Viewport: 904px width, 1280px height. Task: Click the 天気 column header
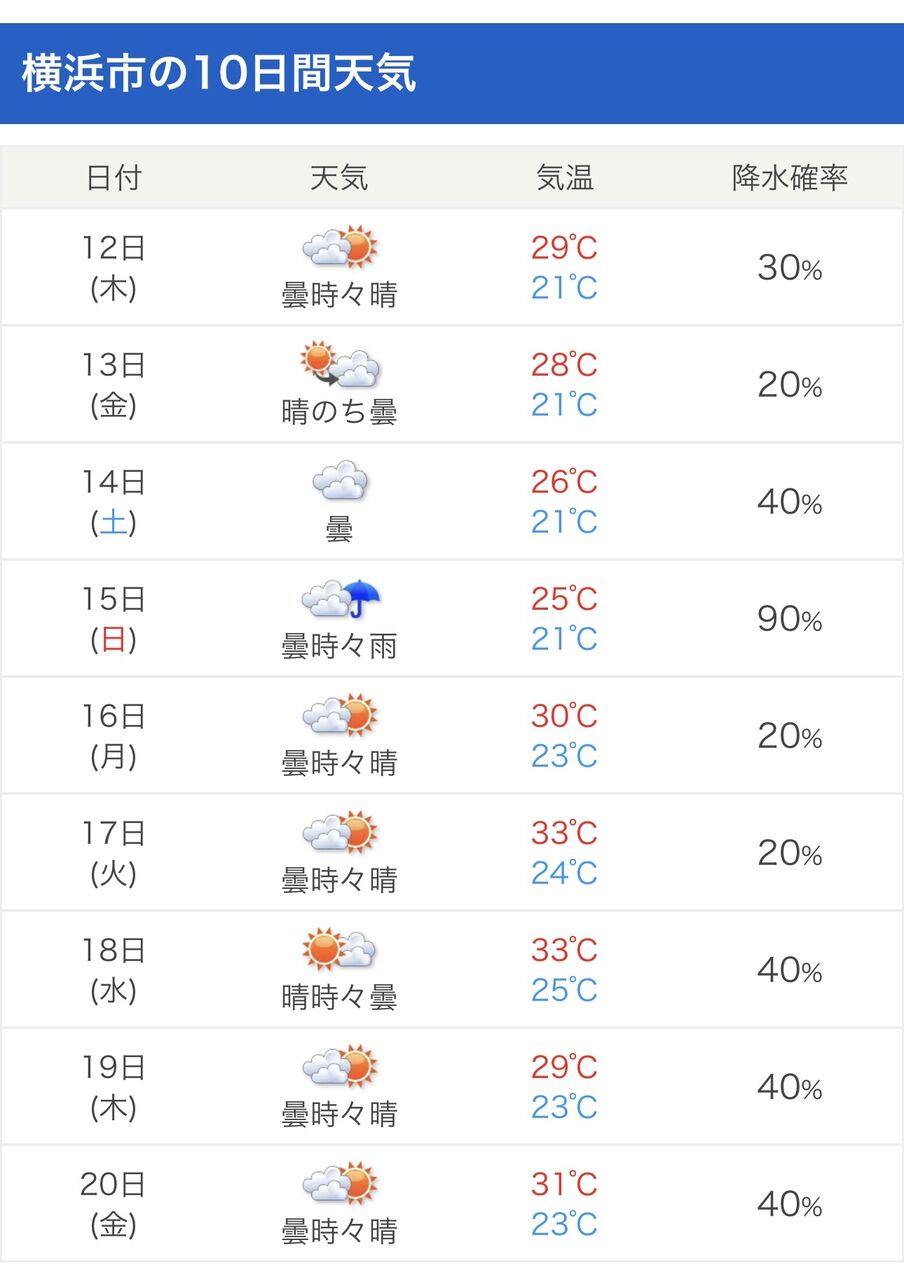click(339, 178)
